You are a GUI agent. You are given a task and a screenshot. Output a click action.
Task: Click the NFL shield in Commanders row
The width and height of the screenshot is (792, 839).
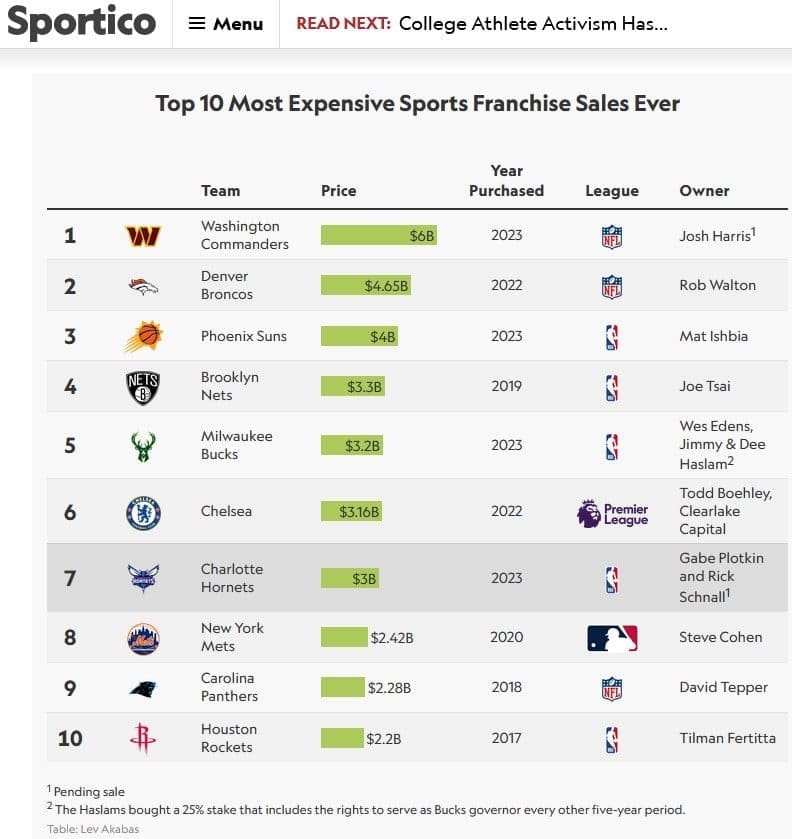(x=612, y=236)
